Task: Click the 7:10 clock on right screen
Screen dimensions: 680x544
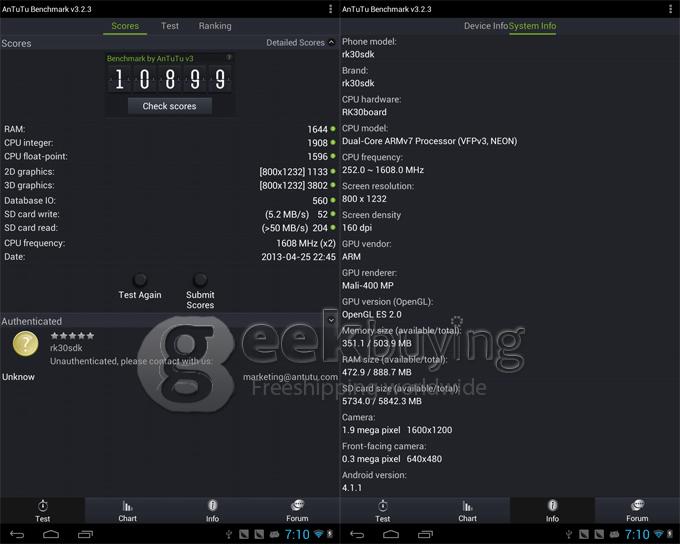Action: tap(637, 534)
